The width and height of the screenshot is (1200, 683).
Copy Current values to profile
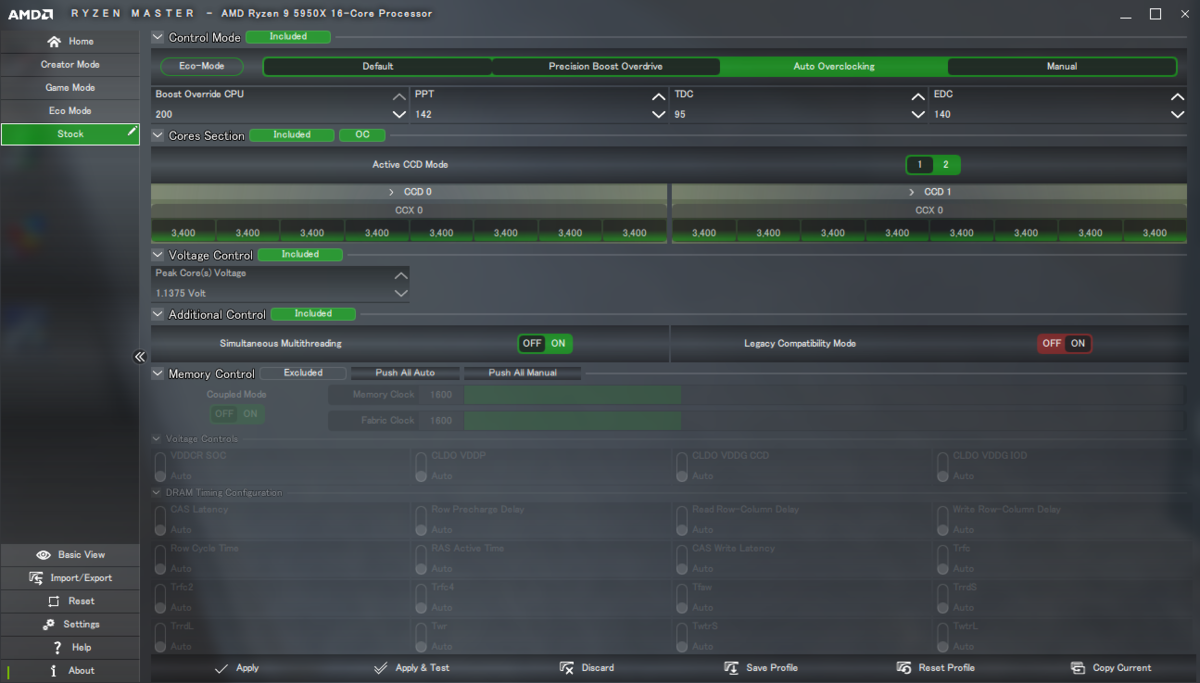[1111, 668]
